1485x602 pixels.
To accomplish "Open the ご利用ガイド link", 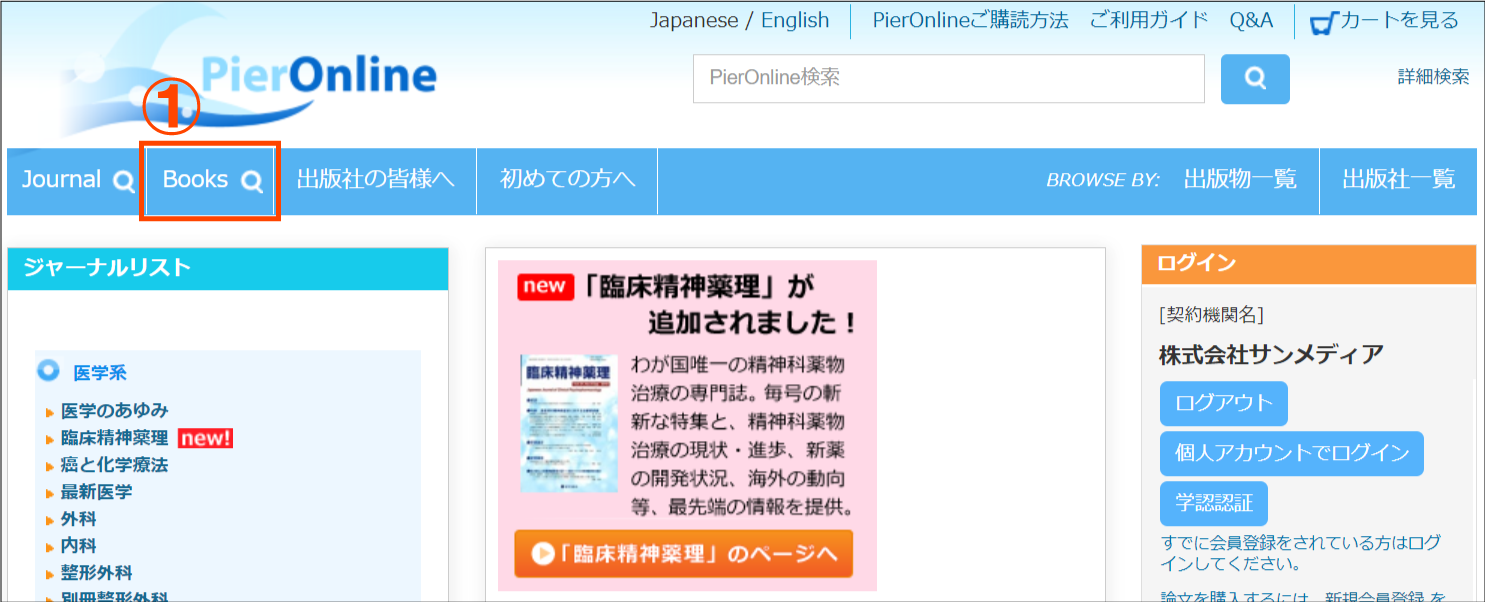I will (1149, 20).
